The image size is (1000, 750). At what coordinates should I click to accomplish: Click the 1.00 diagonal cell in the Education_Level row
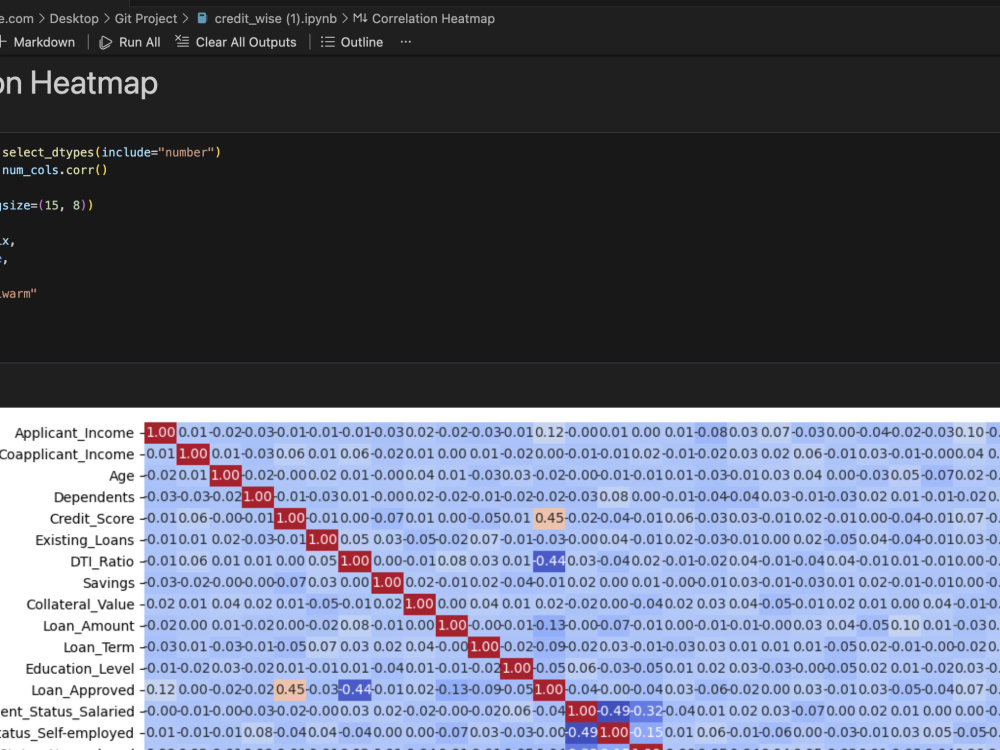[x=517, y=668]
